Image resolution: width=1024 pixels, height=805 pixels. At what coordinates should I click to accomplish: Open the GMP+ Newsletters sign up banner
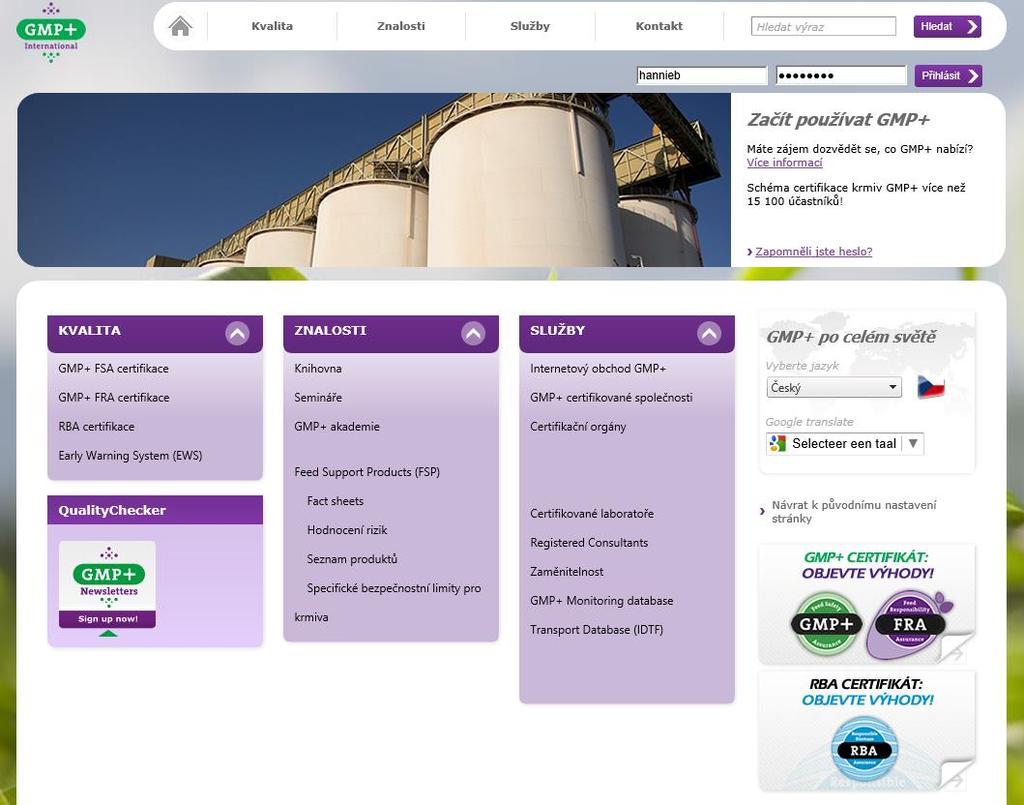coord(107,584)
